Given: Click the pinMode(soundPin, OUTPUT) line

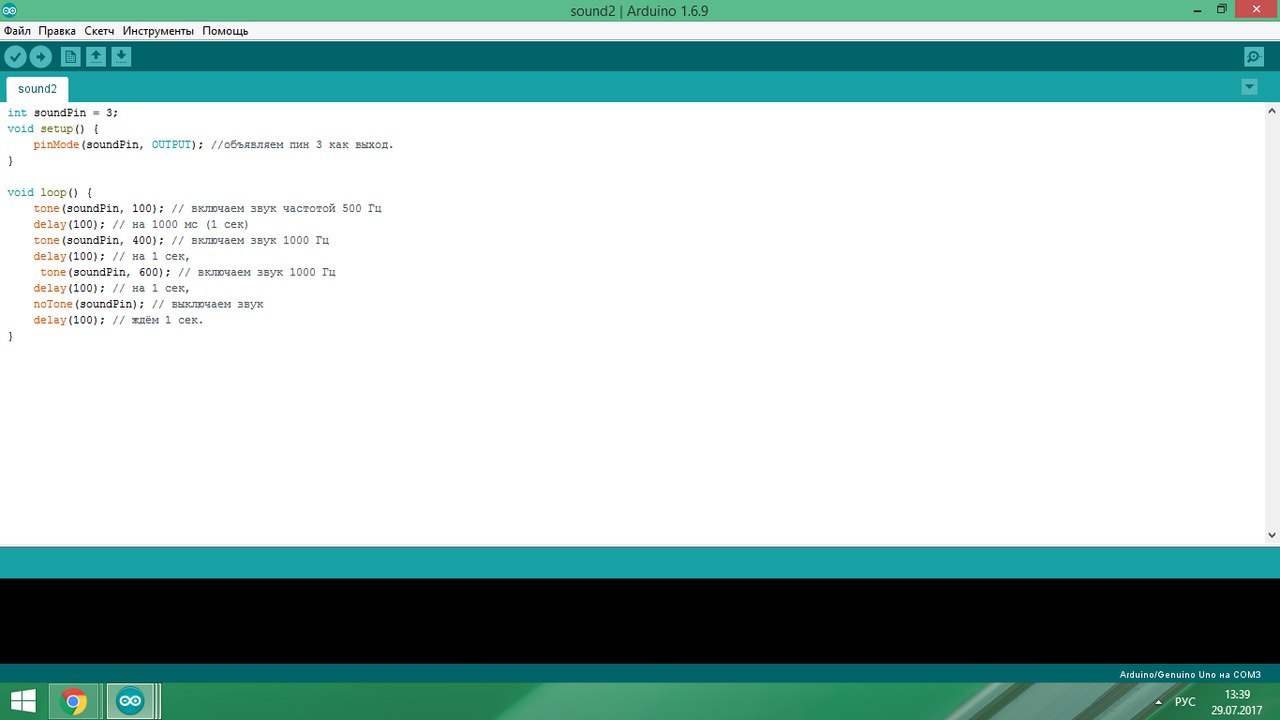Looking at the screenshot, I should pos(213,145).
